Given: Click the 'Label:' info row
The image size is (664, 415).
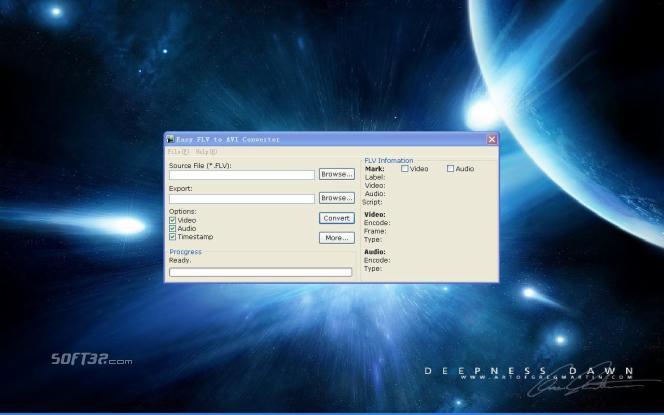Looking at the screenshot, I should 375,177.
